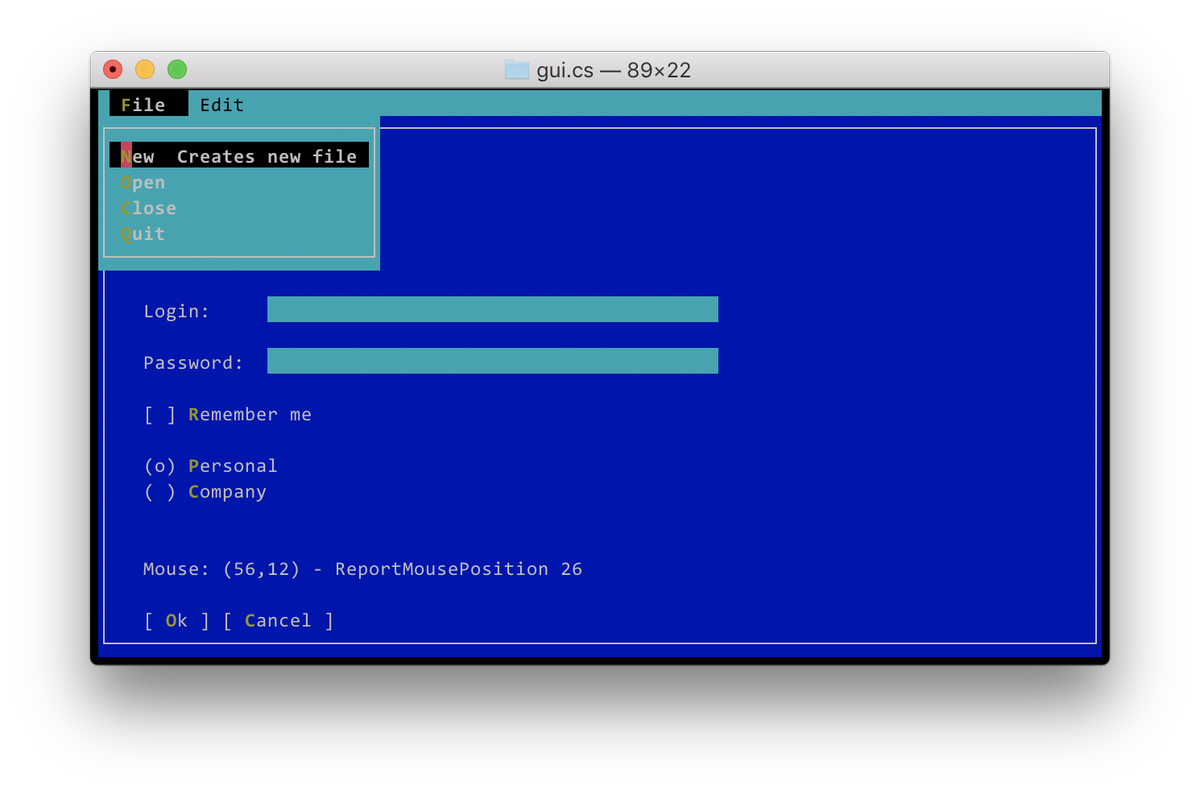Click the Ok button
Viewport: 1200px width, 794px height.
click(177, 621)
